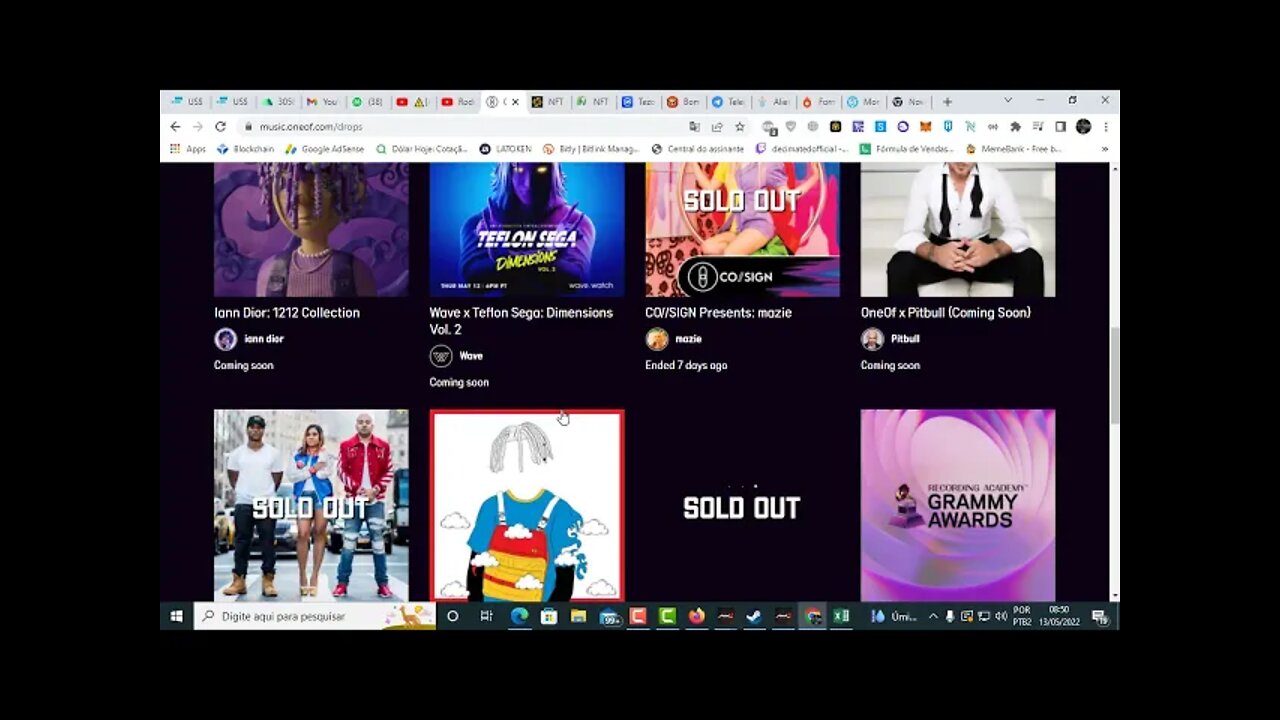Image resolution: width=1280 pixels, height=720 pixels.
Task: Open the Windows Start menu
Action: pyautogui.click(x=176, y=616)
